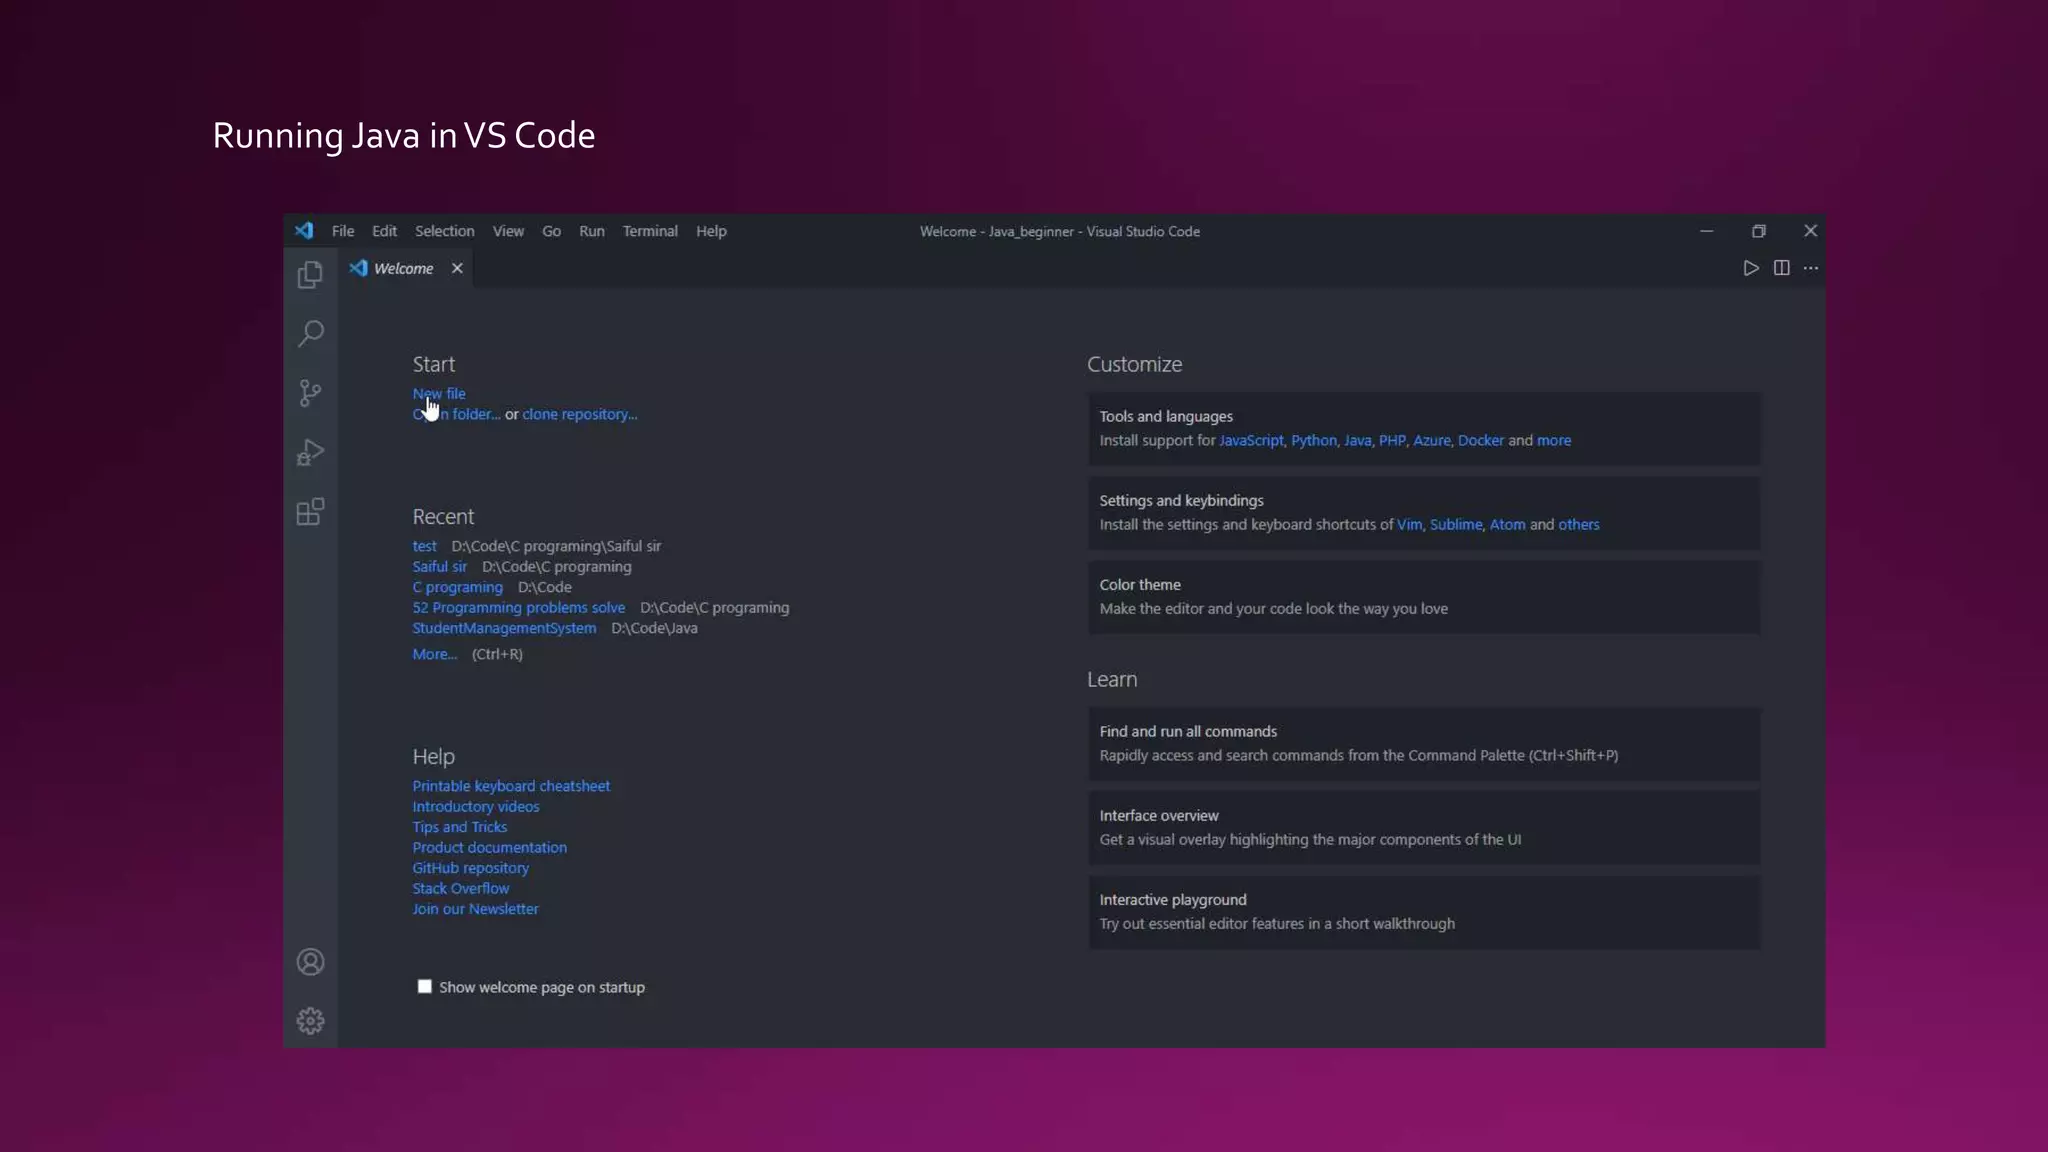
Task: Open GitHub repository link
Action: point(470,868)
